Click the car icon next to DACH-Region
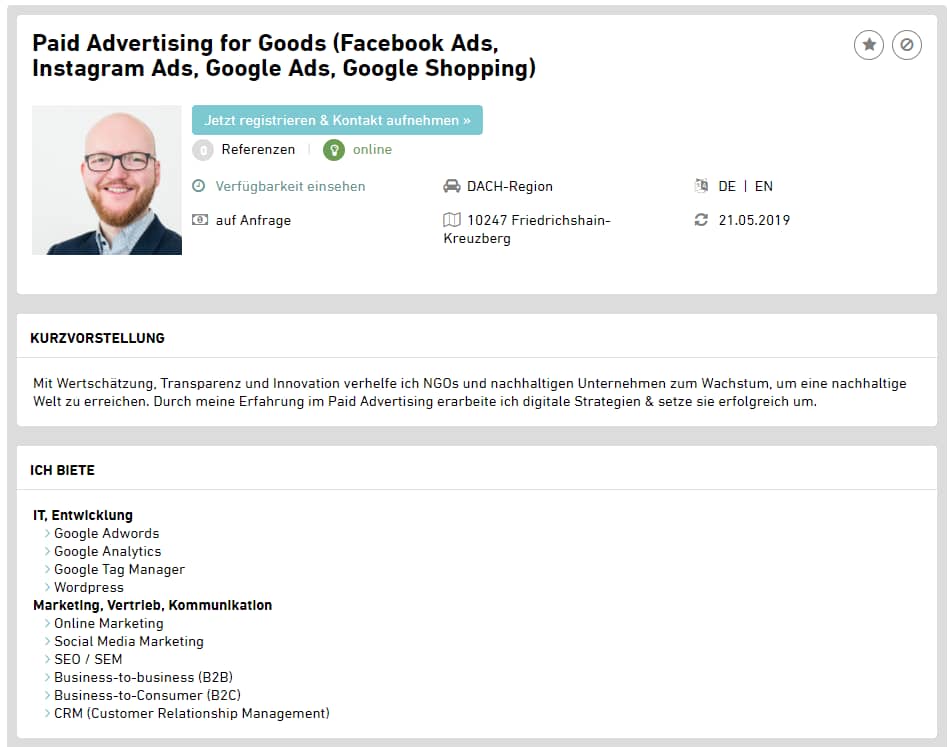This screenshot has width=949, height=747. click(452, 186)
